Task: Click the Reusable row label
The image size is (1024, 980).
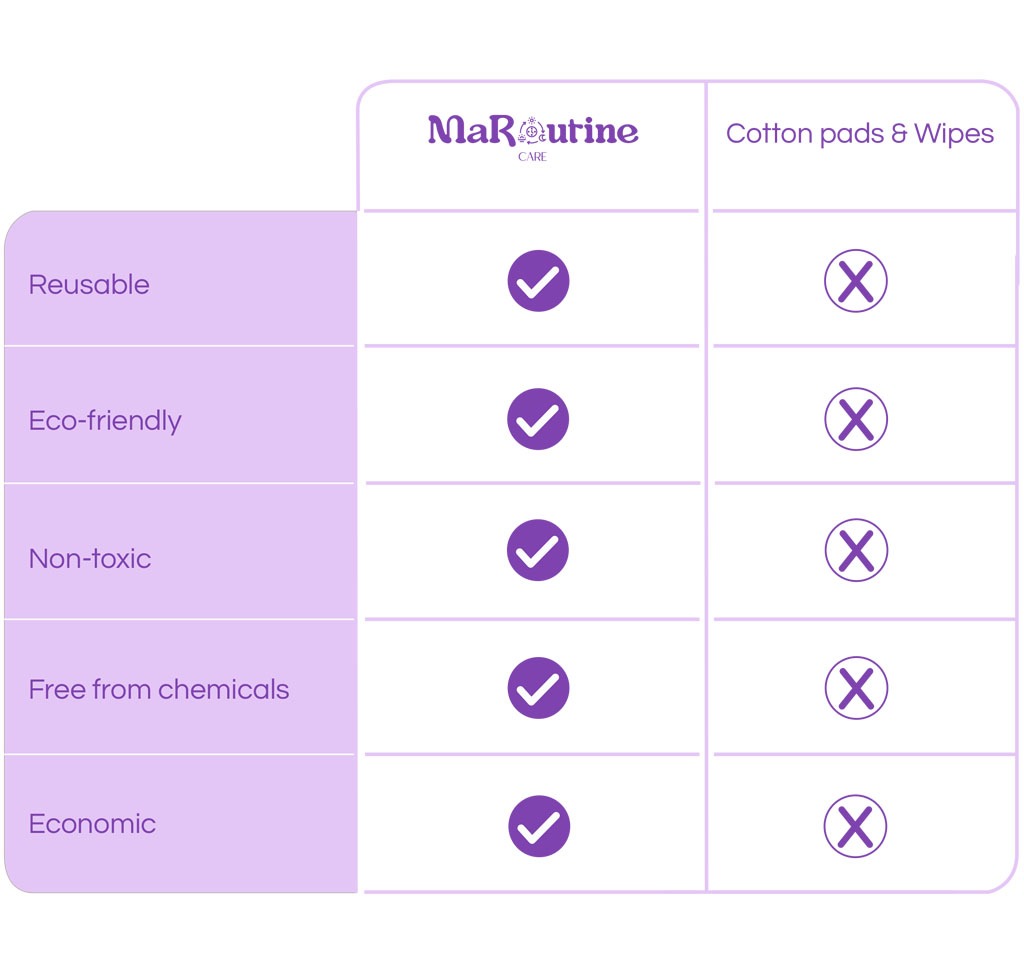Action: pyautogui.click(x=89, y=285)
